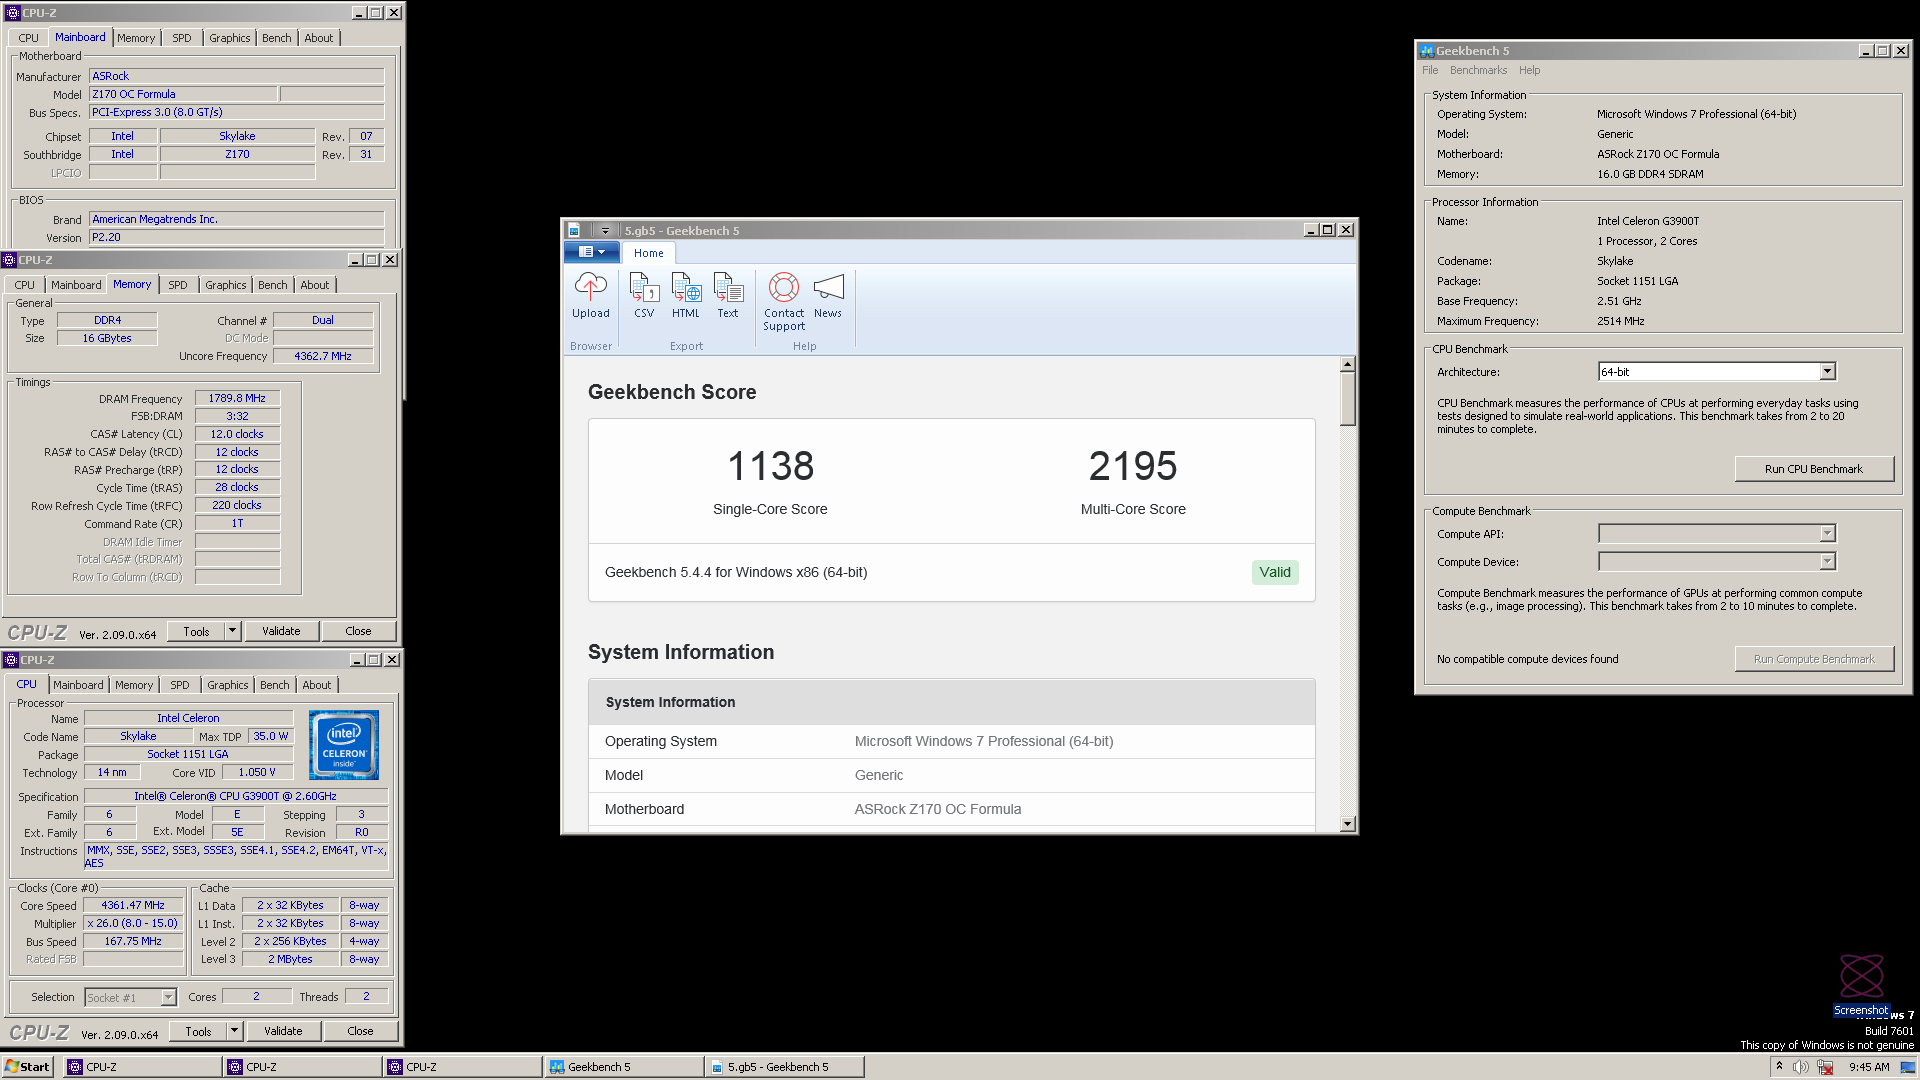The width and height of the screenshot is (1920, 1080).
Task: Open Tools dropdown arrow in Memory CPU-Z window
Action: tap(232, 631)
